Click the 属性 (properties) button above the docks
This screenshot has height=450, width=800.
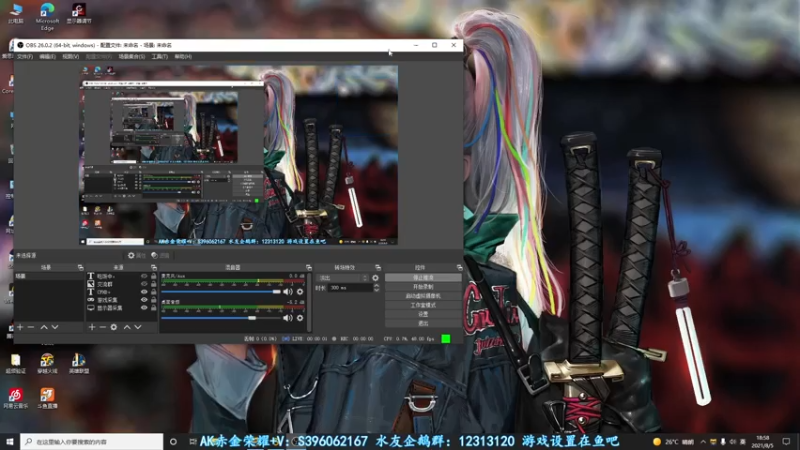tap(137, 255)
